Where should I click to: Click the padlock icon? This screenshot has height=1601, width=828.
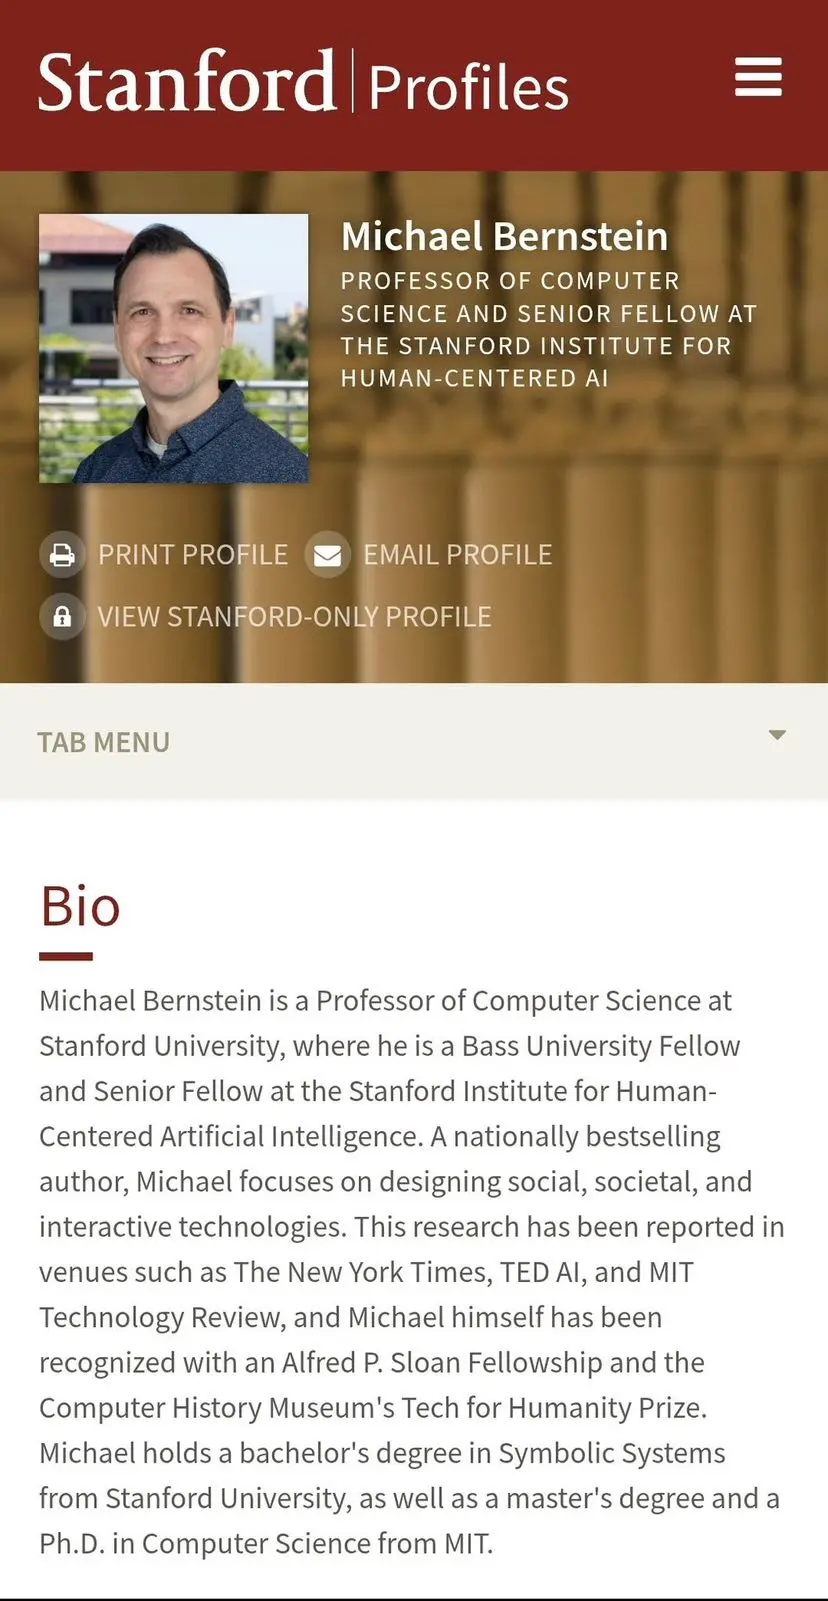tap(62, 616)
